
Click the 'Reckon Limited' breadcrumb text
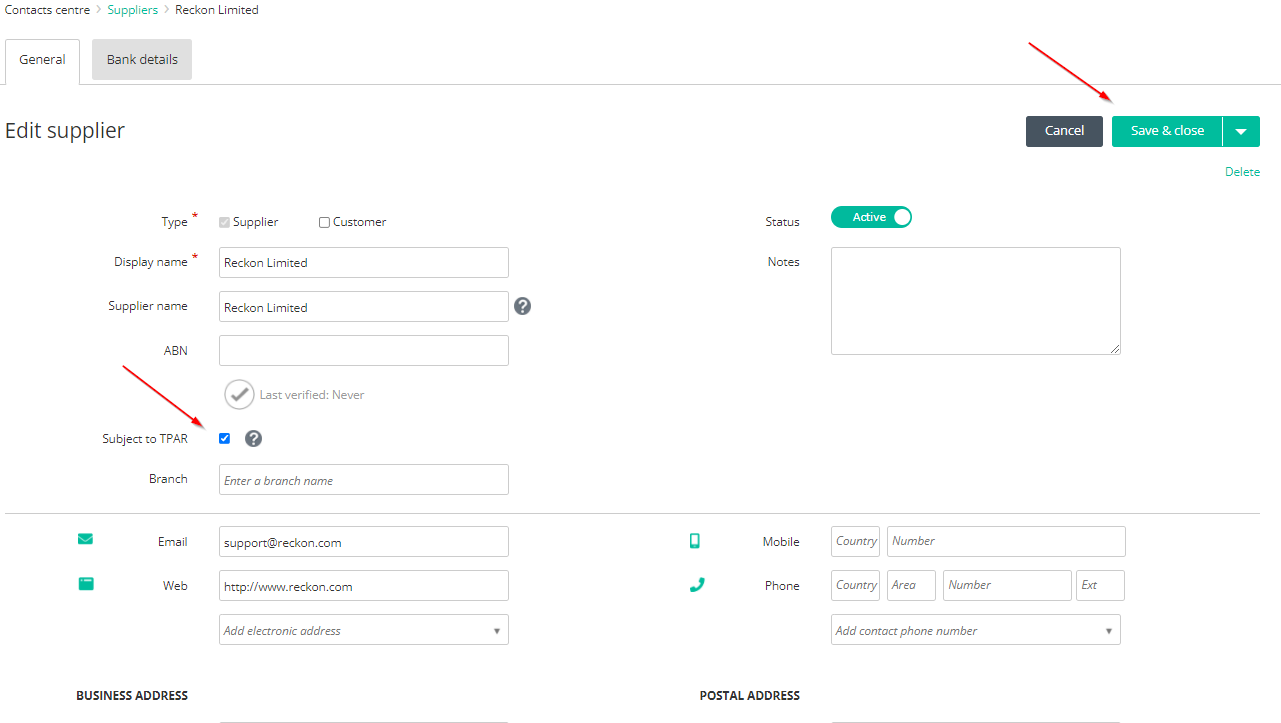217,10
